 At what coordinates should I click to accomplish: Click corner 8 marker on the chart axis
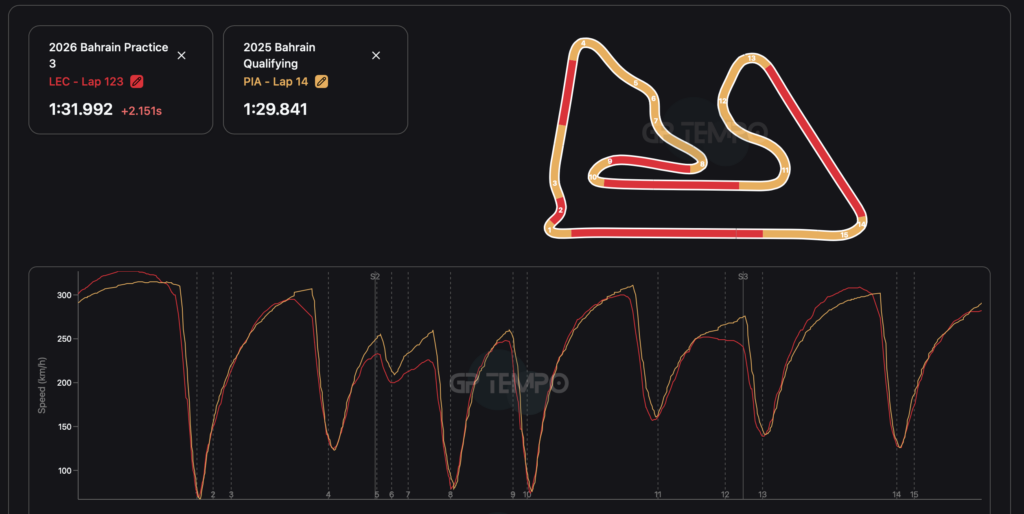[451, 494]
